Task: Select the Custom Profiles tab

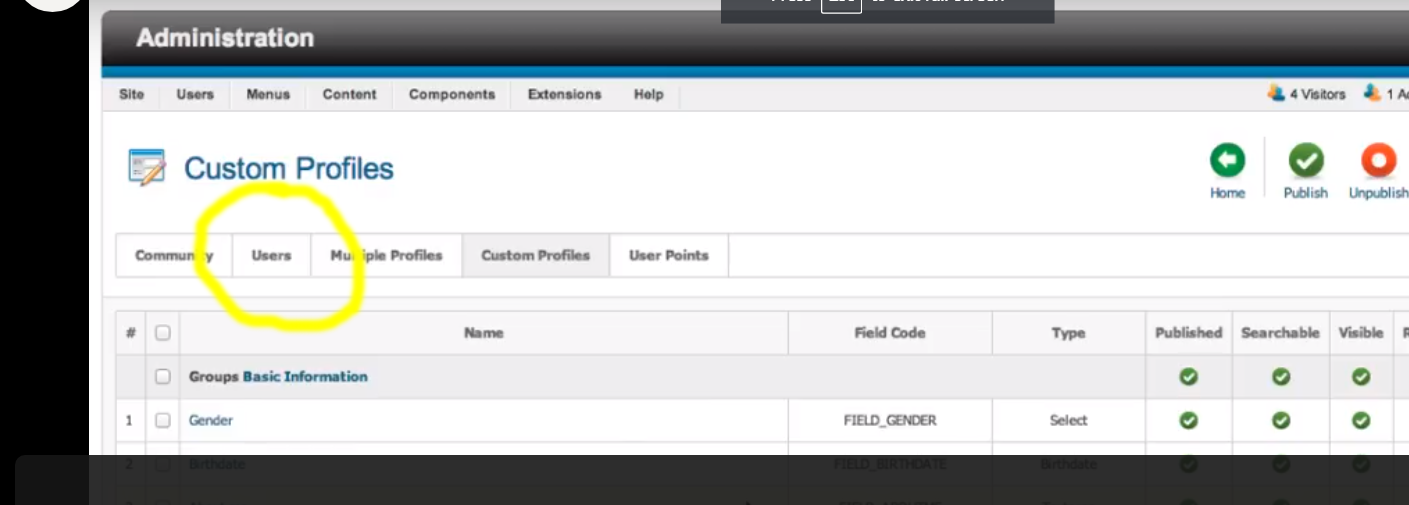Action: tap(536, 255)
